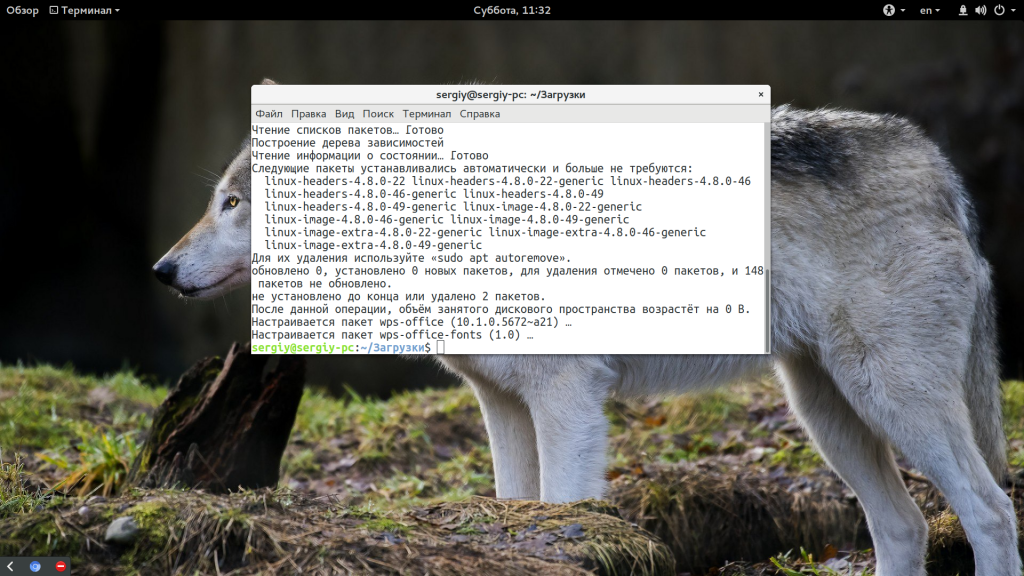Click the power icon in top bar
This screenshot has height=576, width=1024.
pyautogui.click(x=997, y=10)
